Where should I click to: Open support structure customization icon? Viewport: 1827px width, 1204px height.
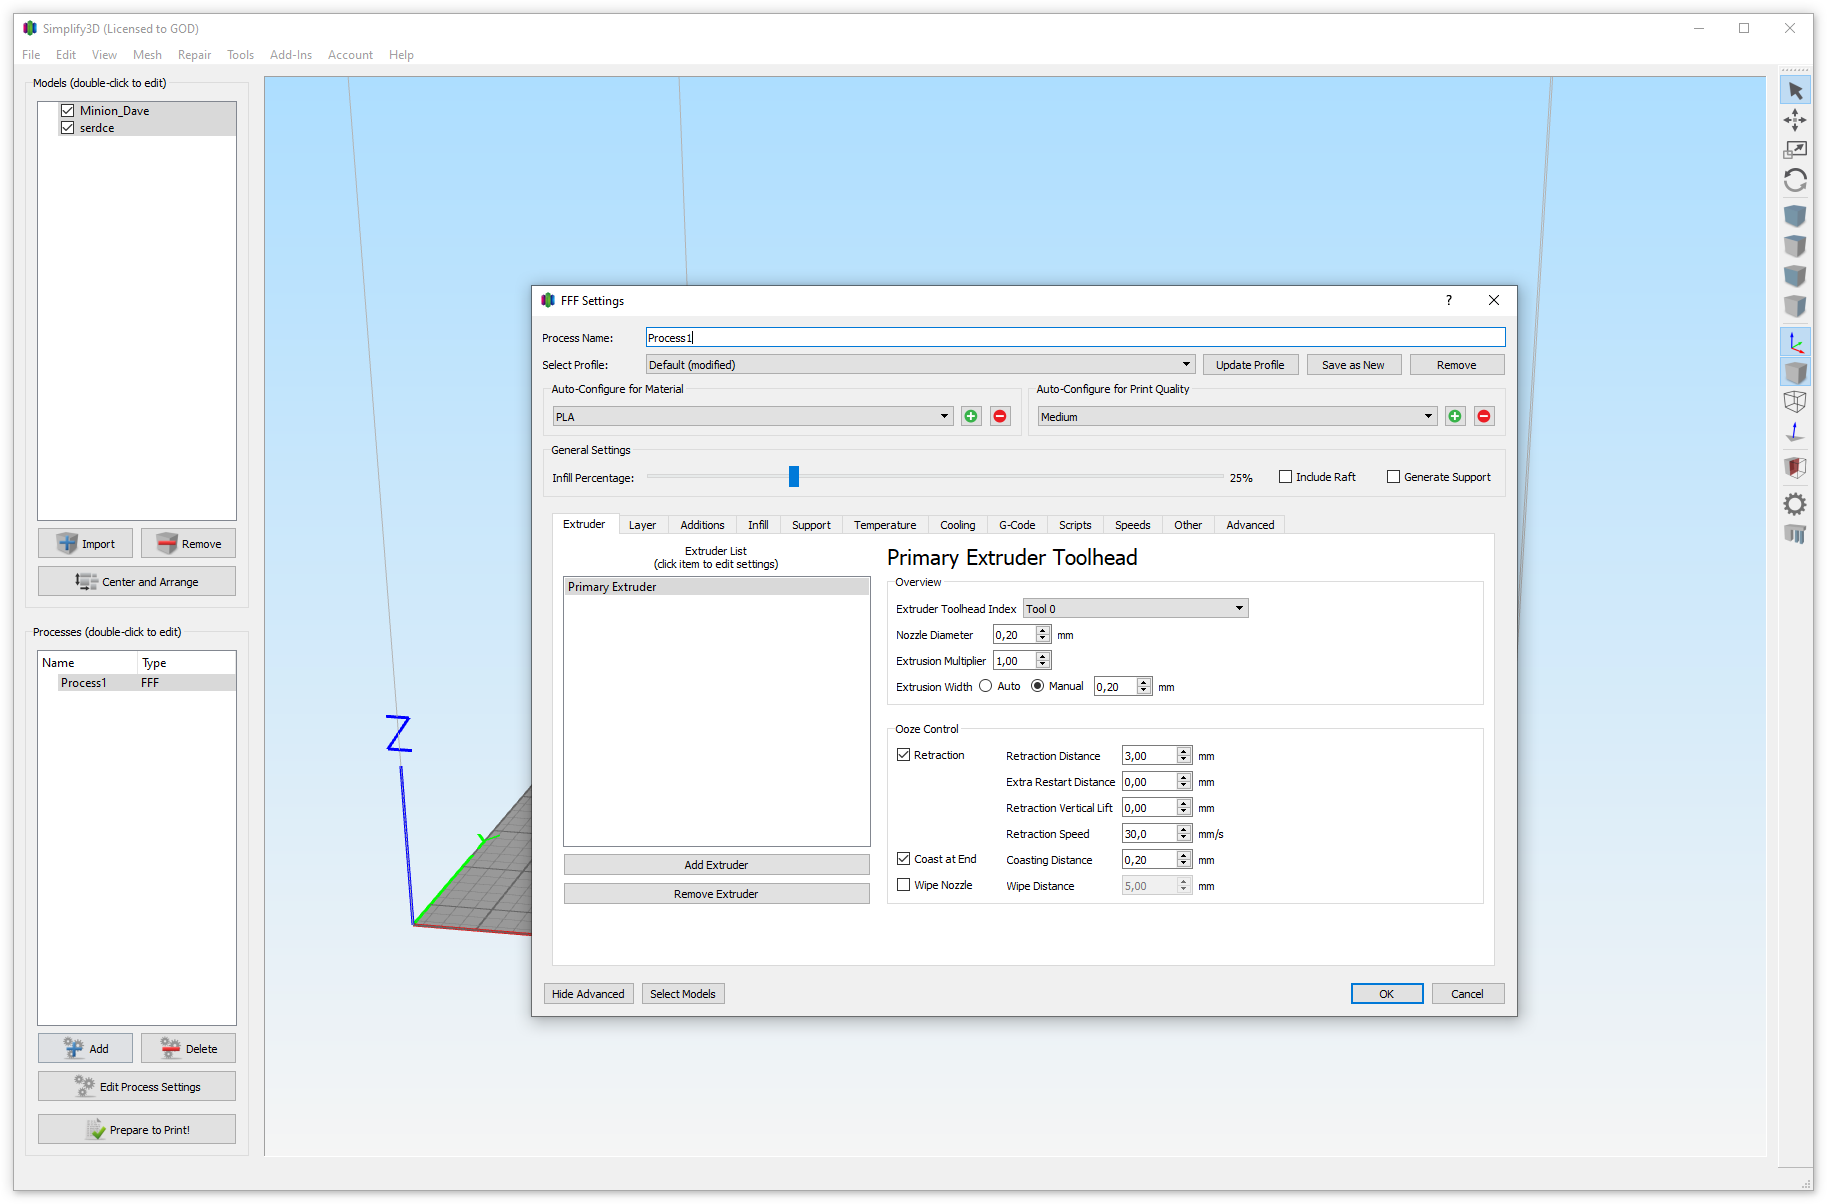click(x=1795, y=534)
